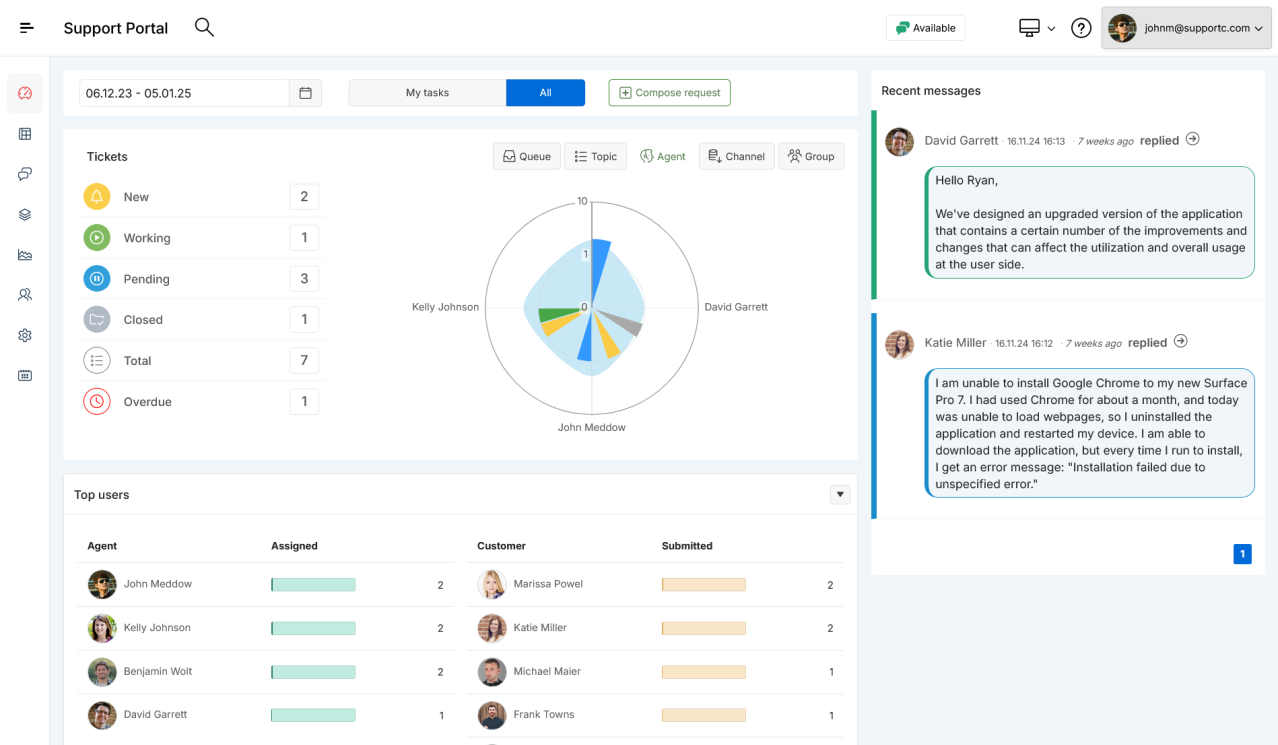Image resolution: width=1278 pixels, height=745 pixels.
Task: Click the search magnifier icon in the top bar
Action: pyautogui.click(x=204, y=27)
